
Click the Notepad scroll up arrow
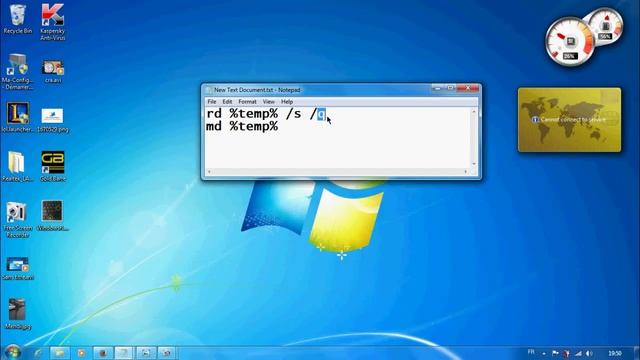[474, 111]
